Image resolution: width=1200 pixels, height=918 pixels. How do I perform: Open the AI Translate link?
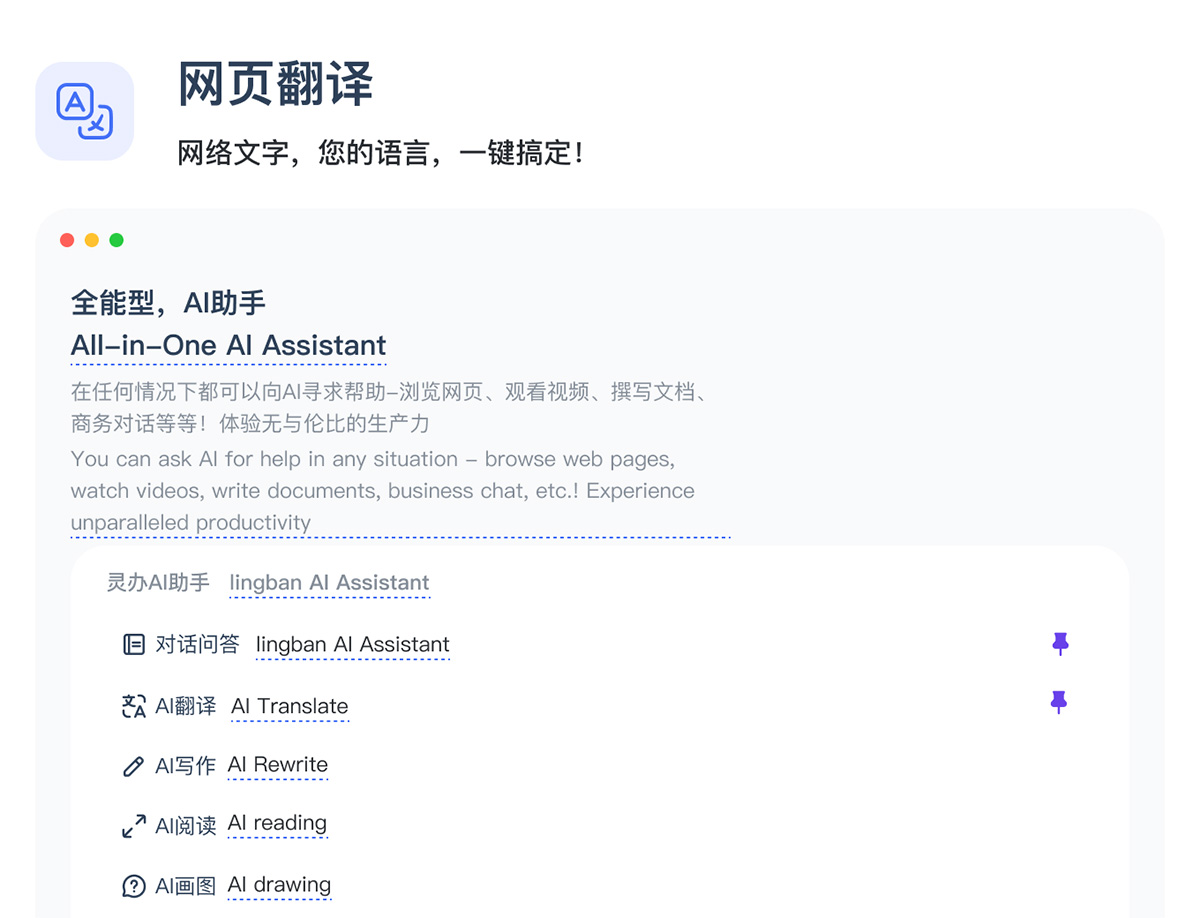pos(289,706)
